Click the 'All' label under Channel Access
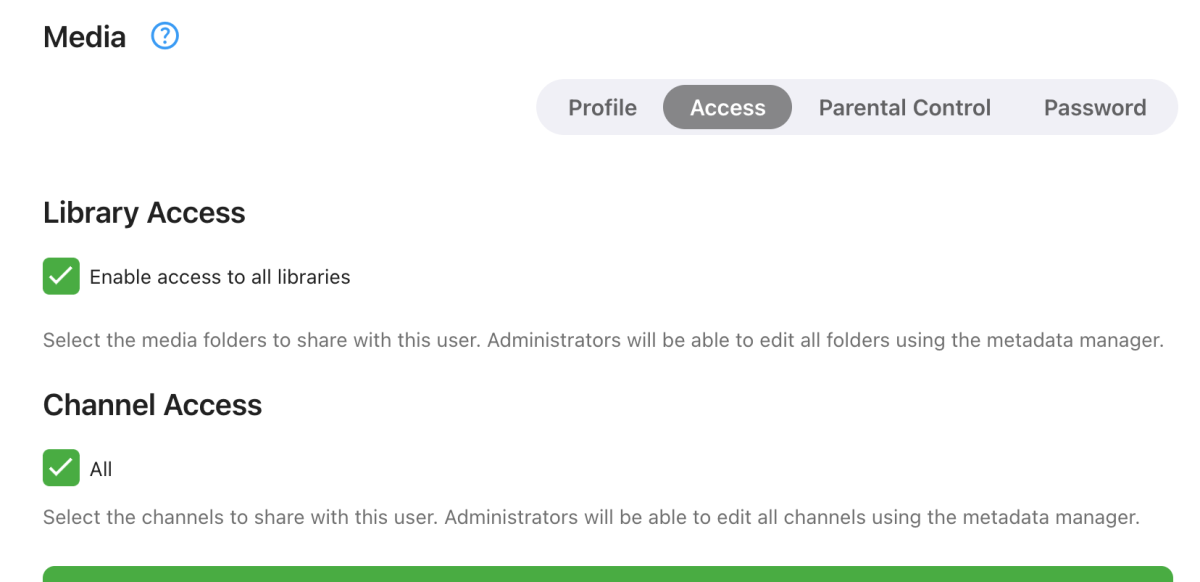The width and height of the screenshot is (1200, 582). click(x=101, y=469)
